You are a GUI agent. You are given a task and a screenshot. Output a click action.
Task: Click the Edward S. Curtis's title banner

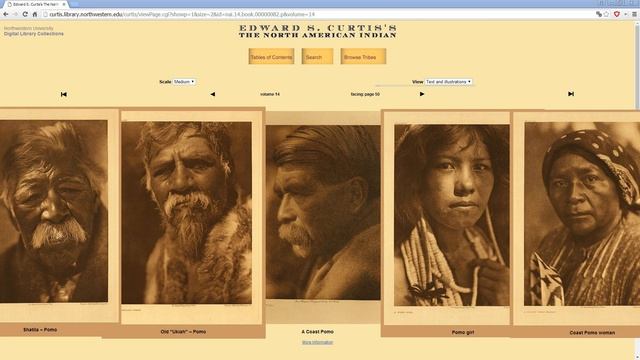click(318, 31)
